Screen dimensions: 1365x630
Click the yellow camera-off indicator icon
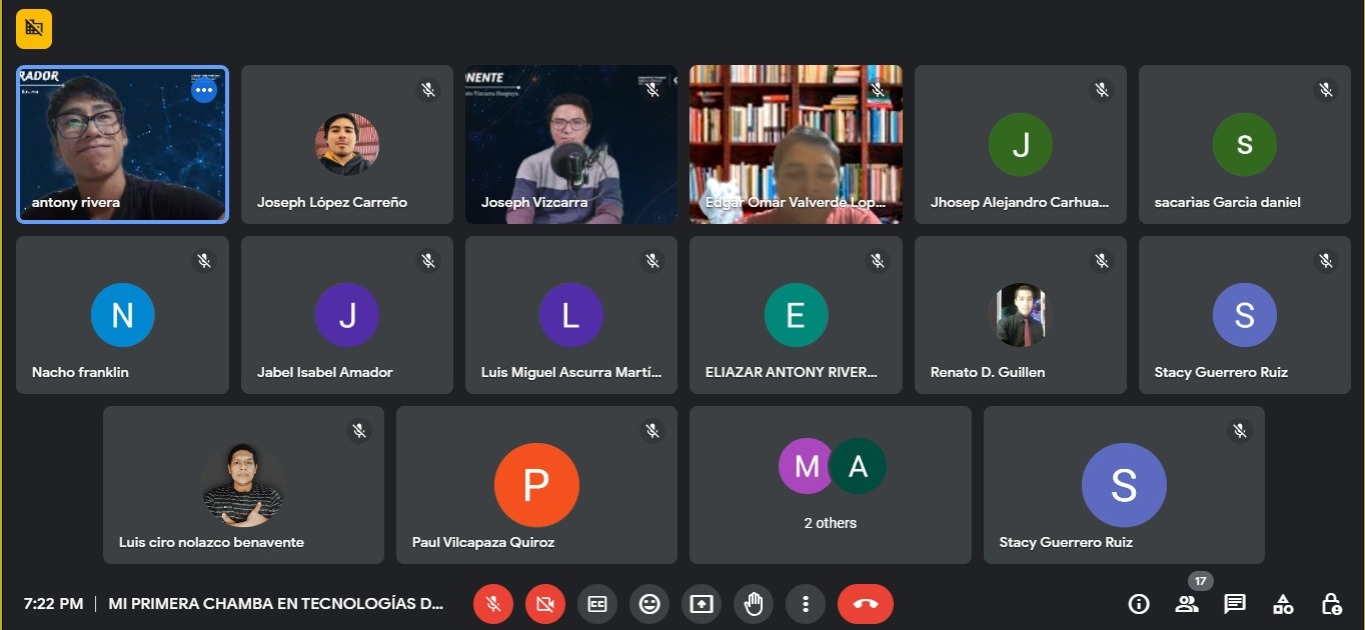34,28
